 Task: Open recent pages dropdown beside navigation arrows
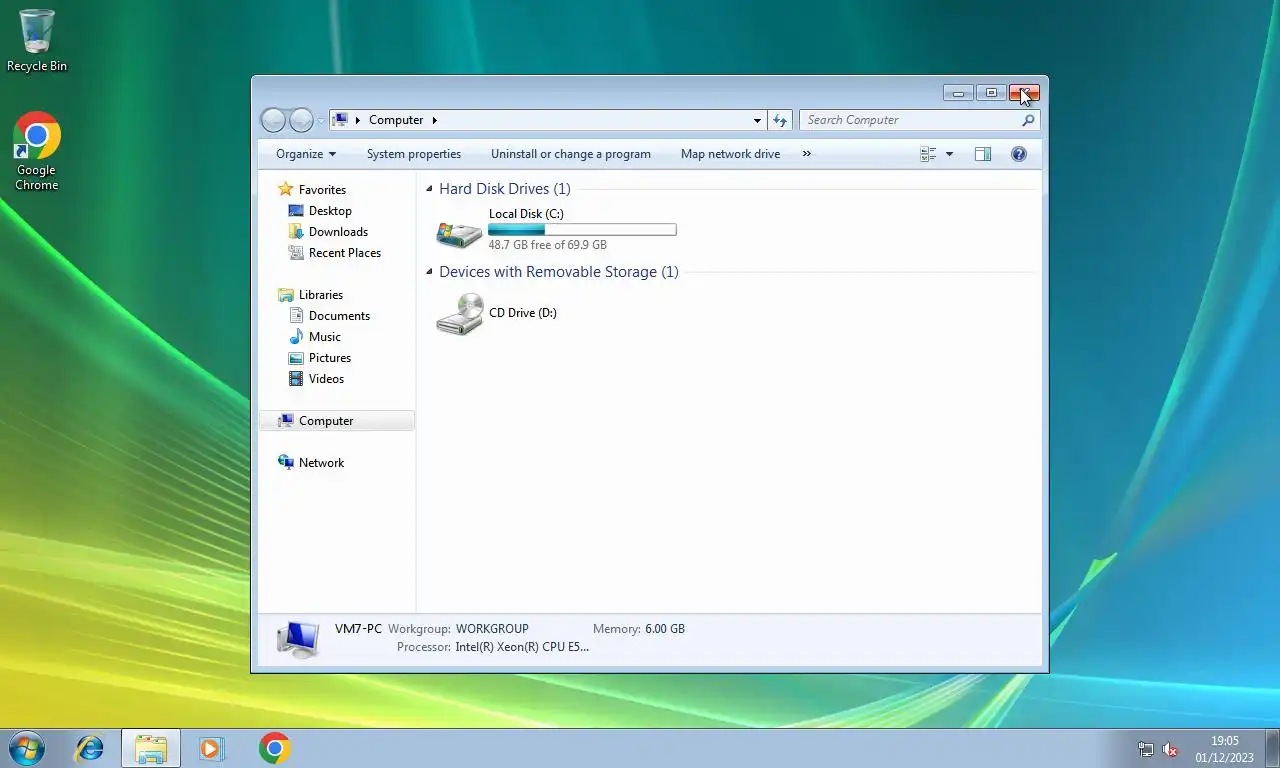point(321,121)
